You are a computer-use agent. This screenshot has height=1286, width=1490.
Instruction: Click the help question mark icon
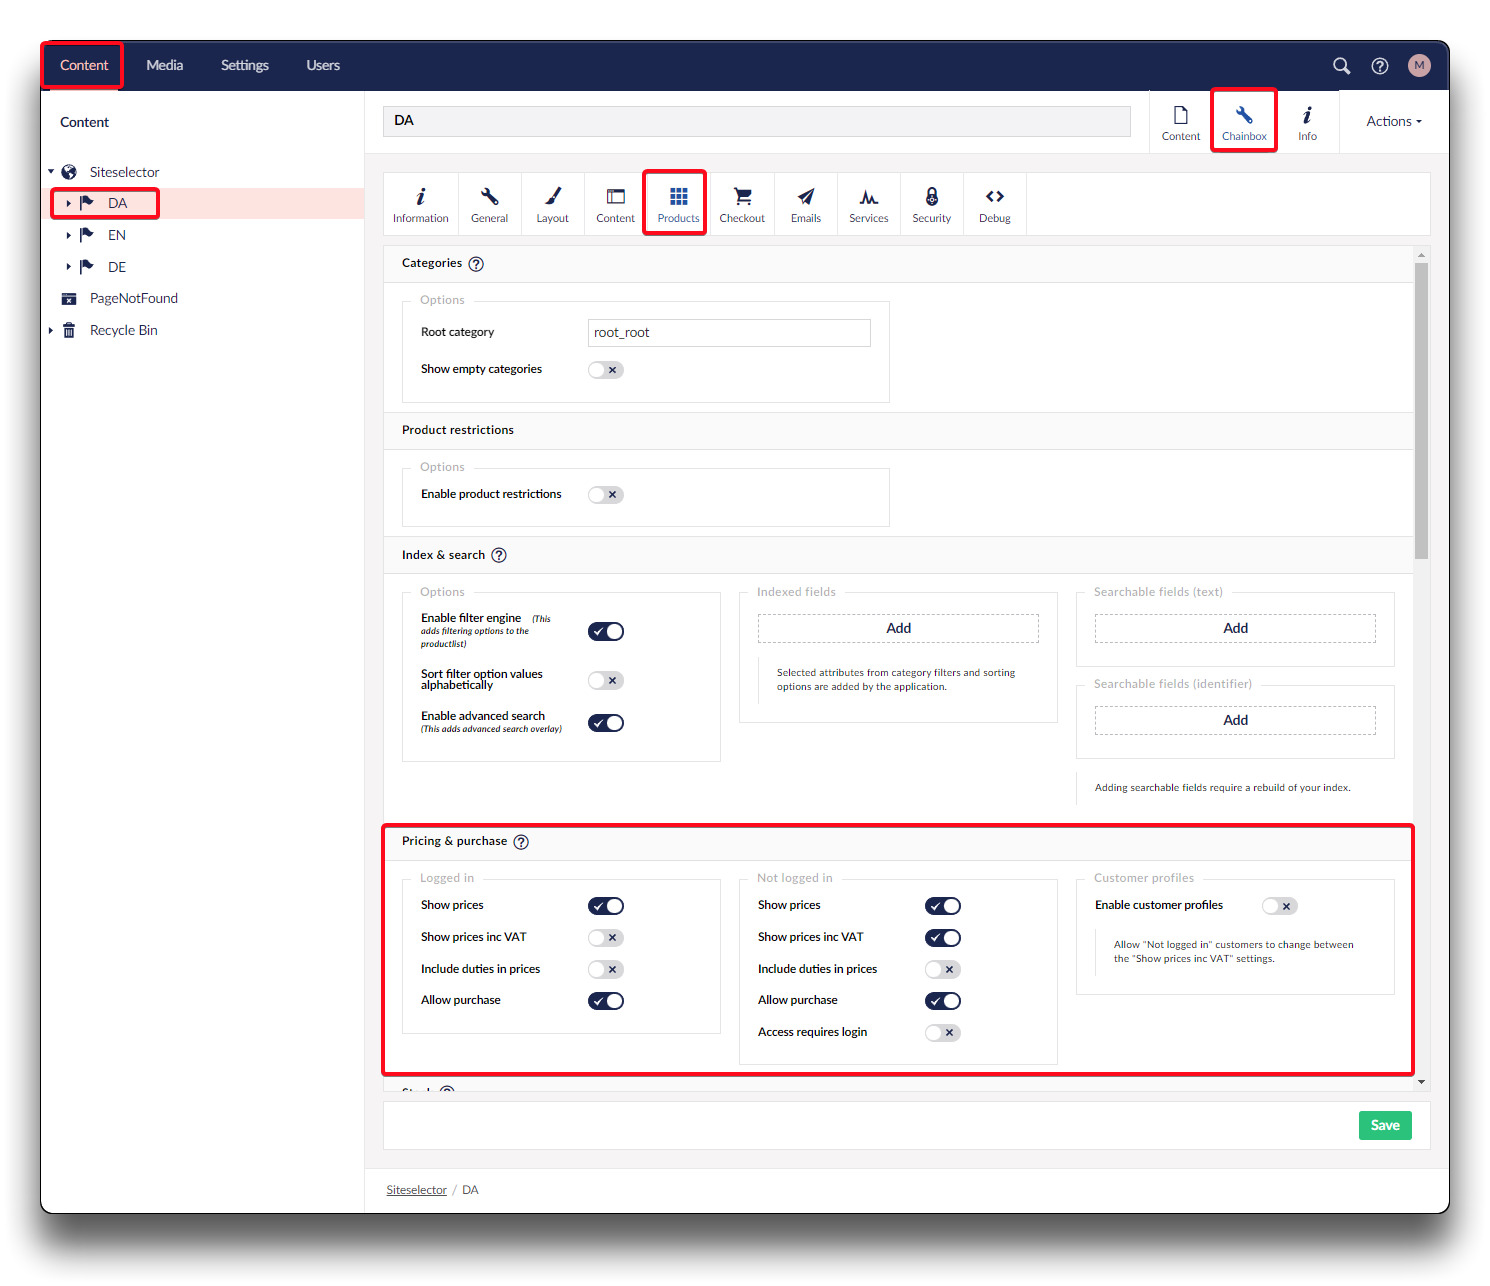[x=1379, y=66]
